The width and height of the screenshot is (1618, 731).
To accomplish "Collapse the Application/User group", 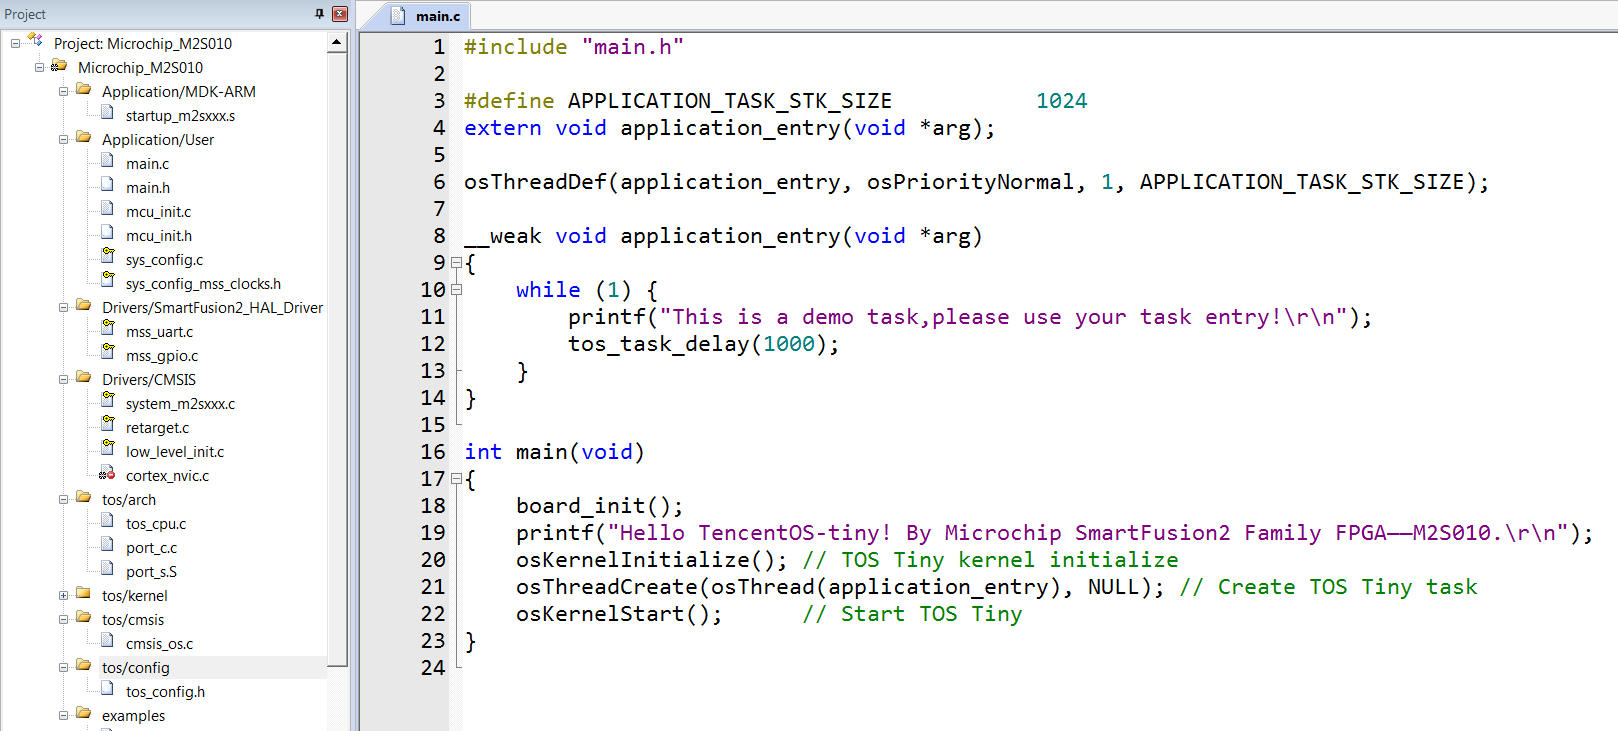I will coord(64,140).
